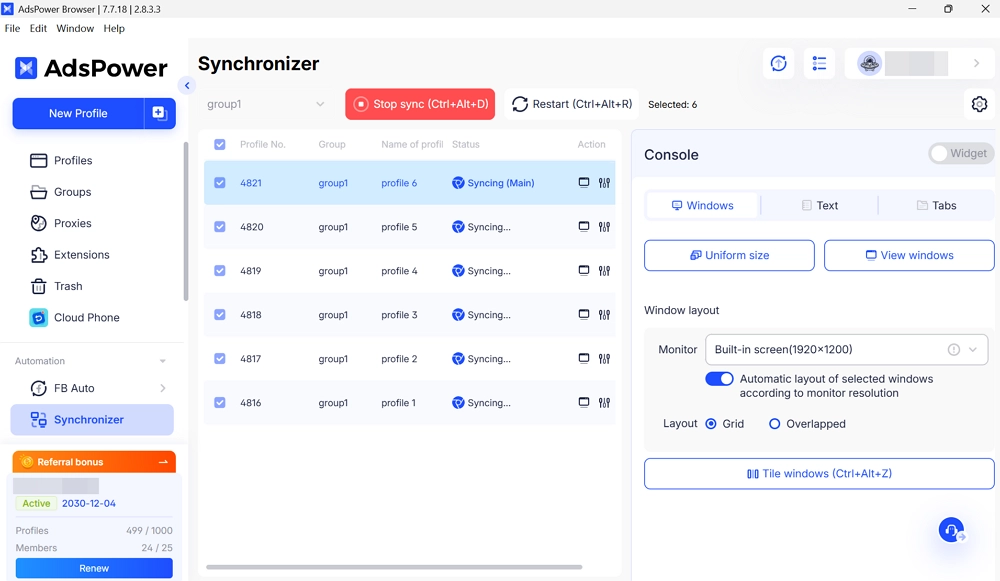Image resolution: width=1000 pixels, height=581 pixels.
Task: Switch to the Text tab in Console
Action: coord(819,206)
